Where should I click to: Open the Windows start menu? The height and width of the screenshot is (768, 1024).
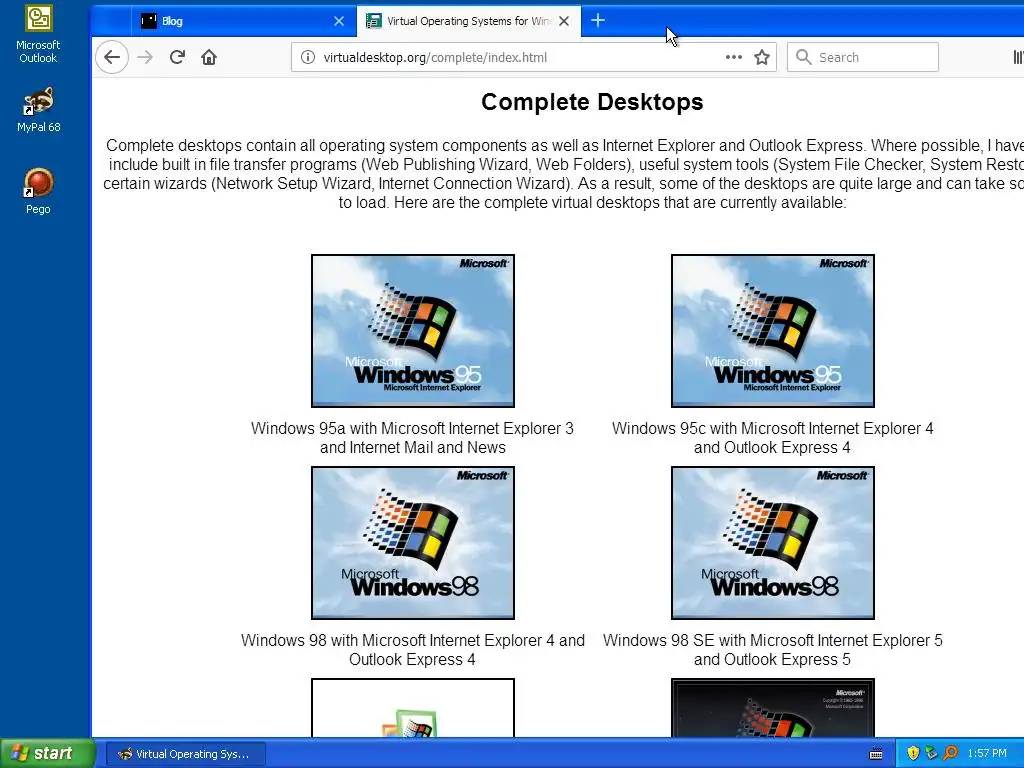tap(47, 753)
